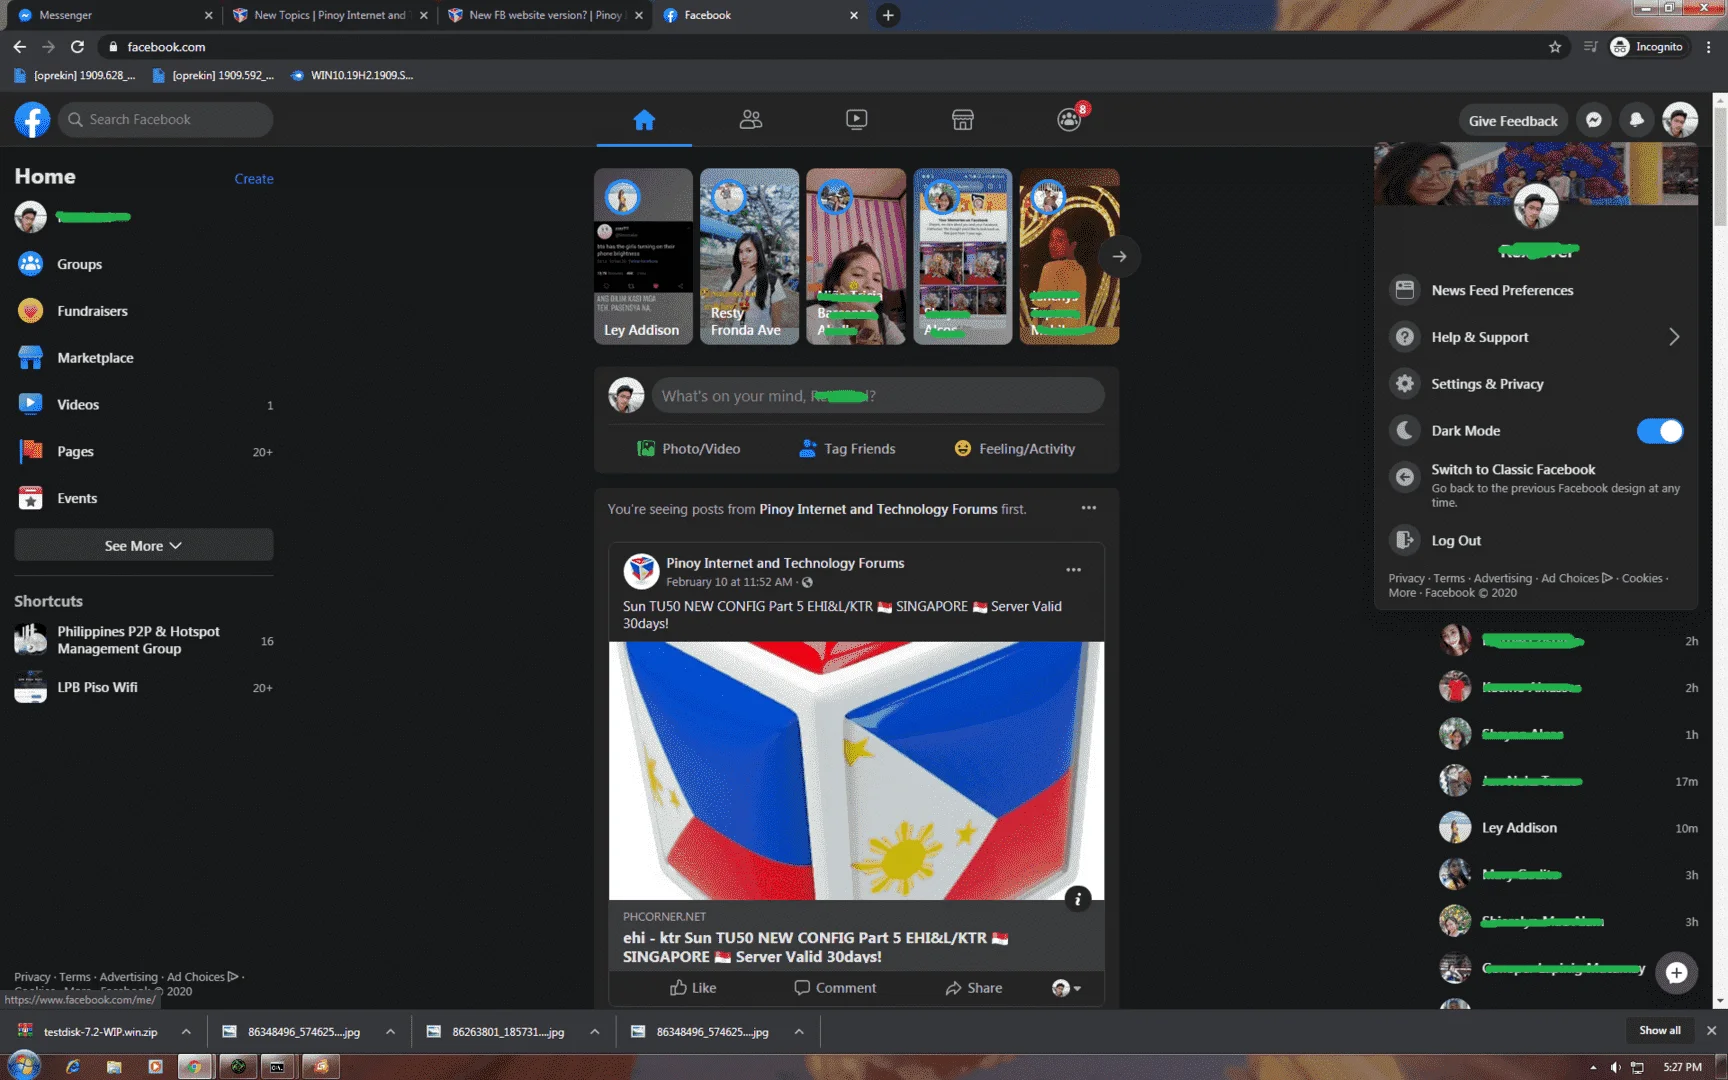Click the account profile picture in header
Image resolution: width=1728 pixels, height=1080 pixels.
(x=1680, y=120)
